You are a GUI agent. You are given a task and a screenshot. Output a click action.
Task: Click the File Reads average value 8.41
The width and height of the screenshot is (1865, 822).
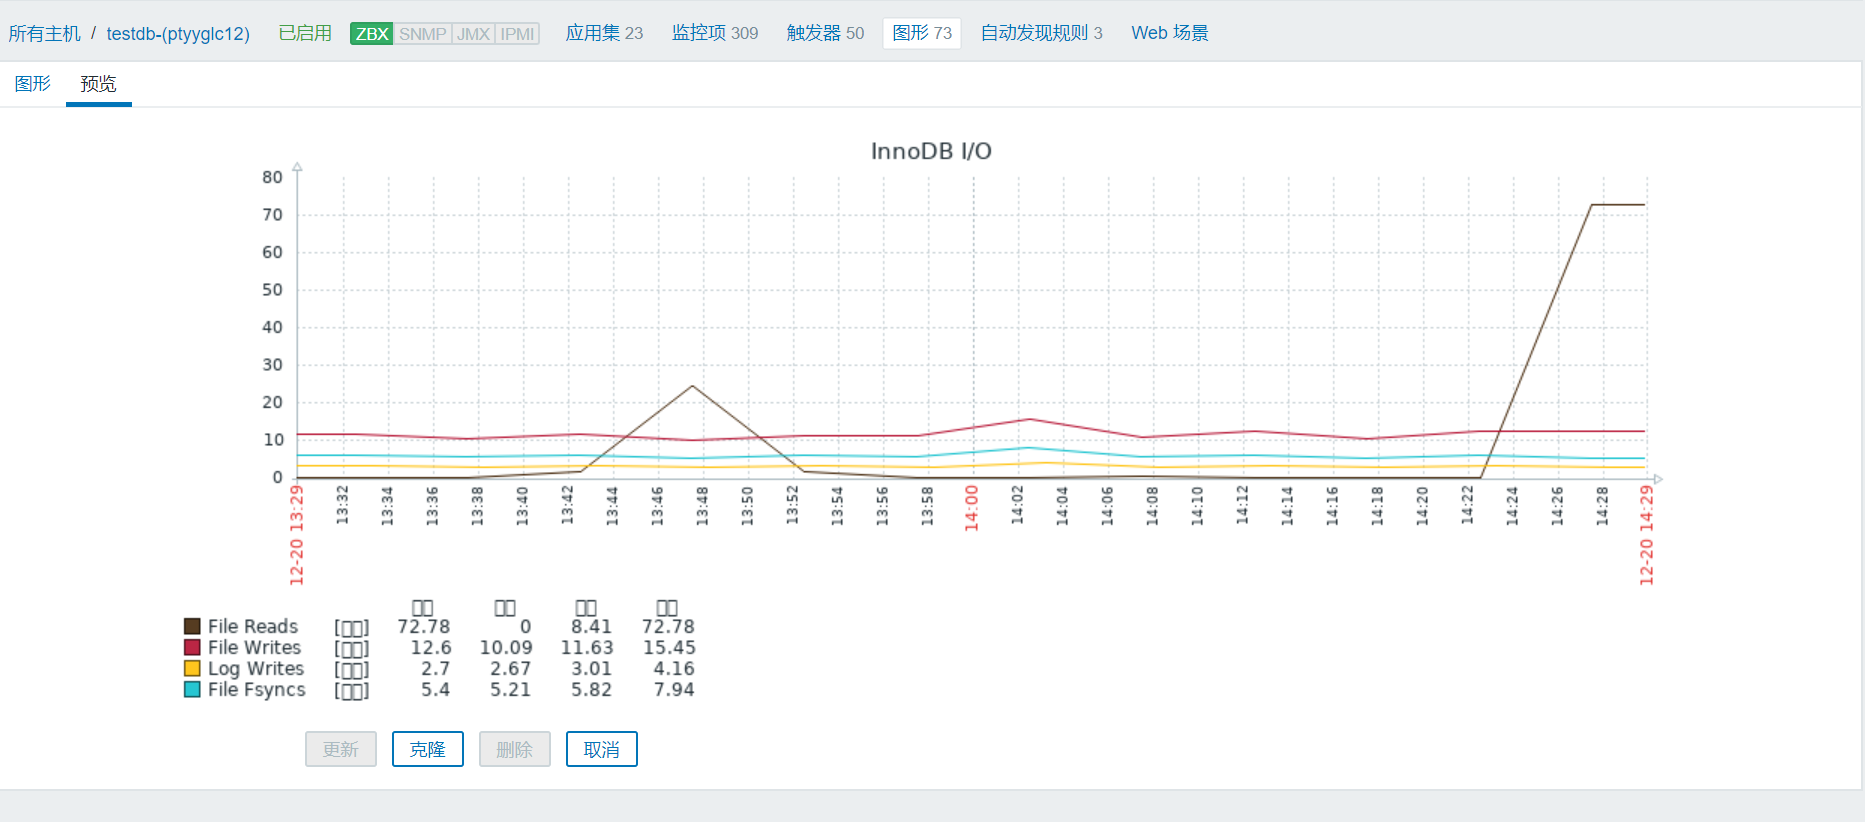click(x=591, y=626)
